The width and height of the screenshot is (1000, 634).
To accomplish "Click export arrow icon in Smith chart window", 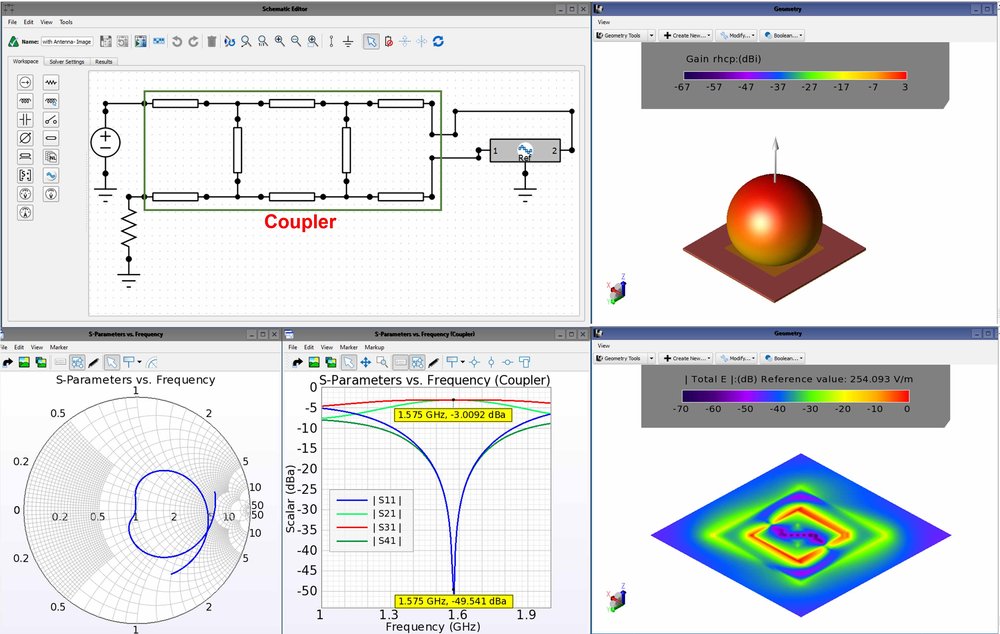I will pos(8,362).
